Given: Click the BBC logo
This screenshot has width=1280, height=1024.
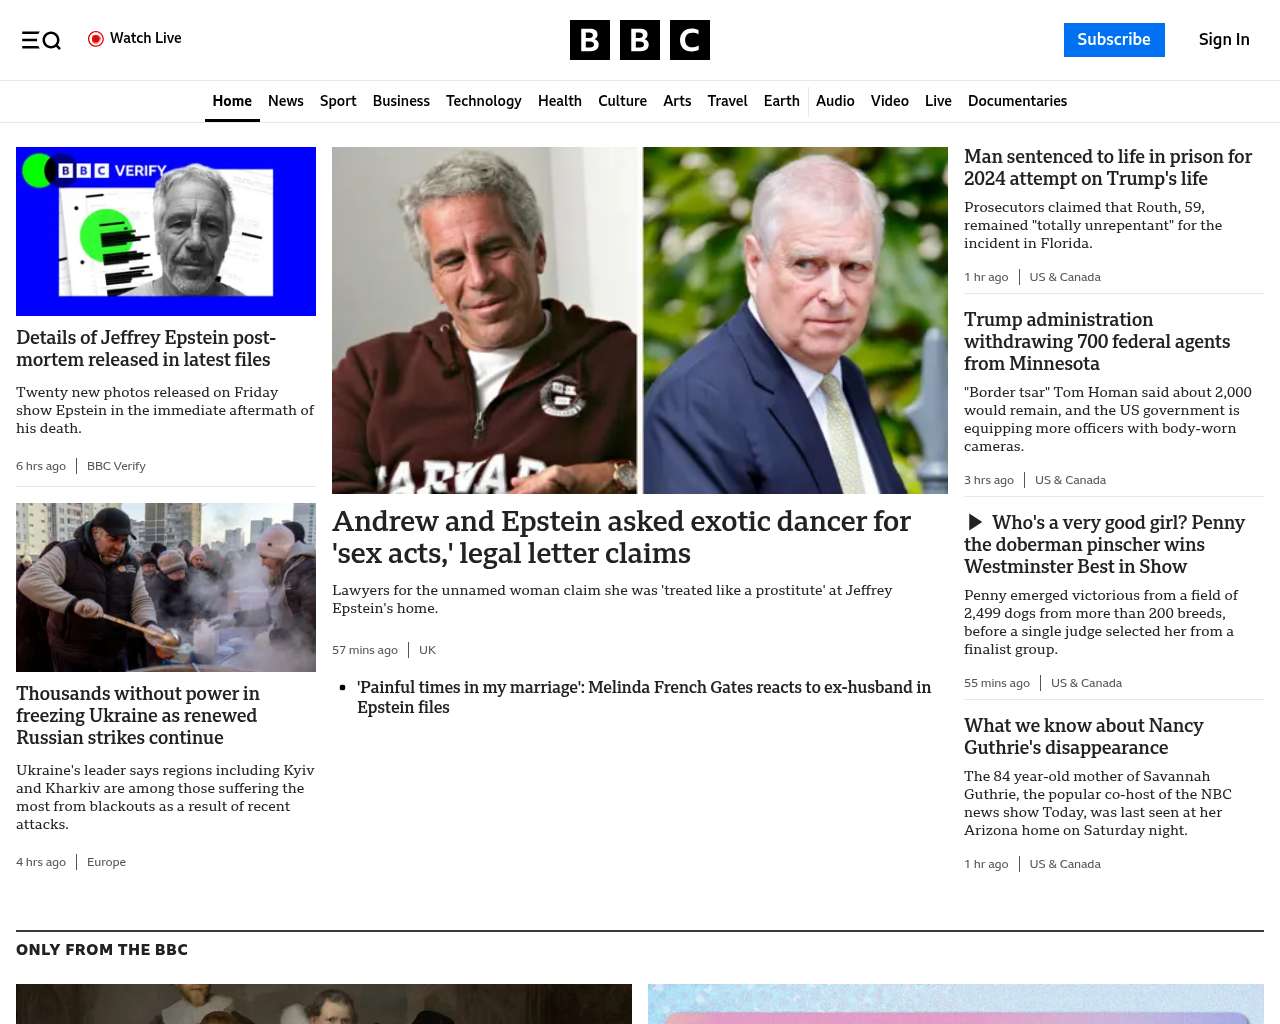Looking at the screenshot, I should coord(639,40).
